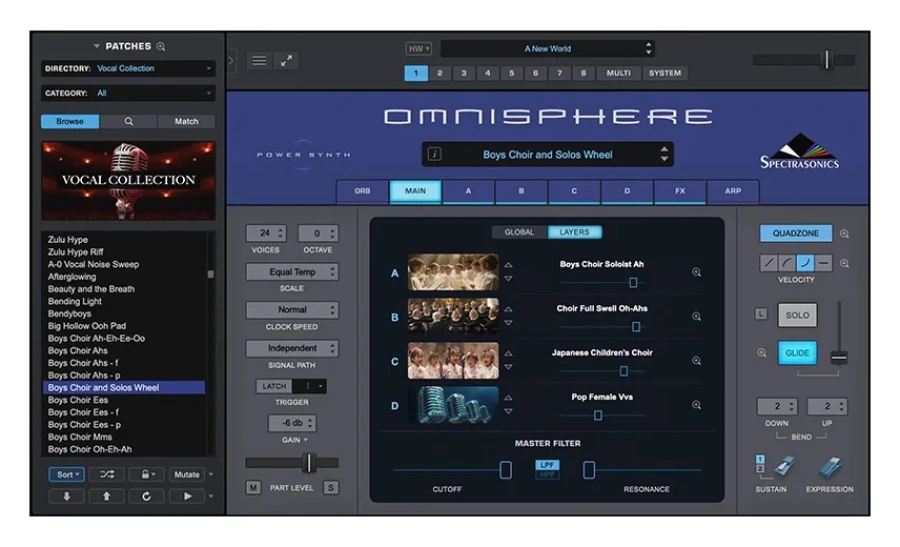Open the A New World multi selector

[x=548, y=49]
